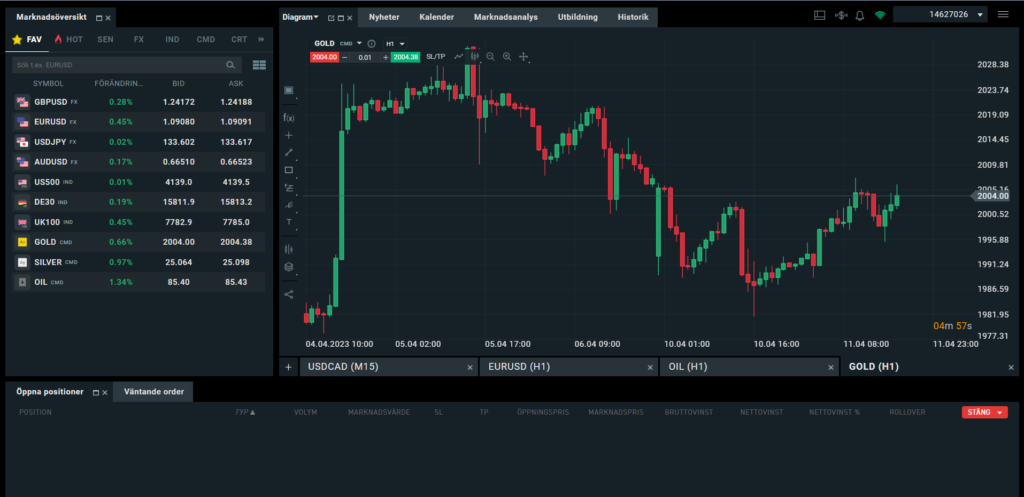This screenshot has height=497, width=1024.
Task: Open the Historik tab
Action: [x=633, y=17]
